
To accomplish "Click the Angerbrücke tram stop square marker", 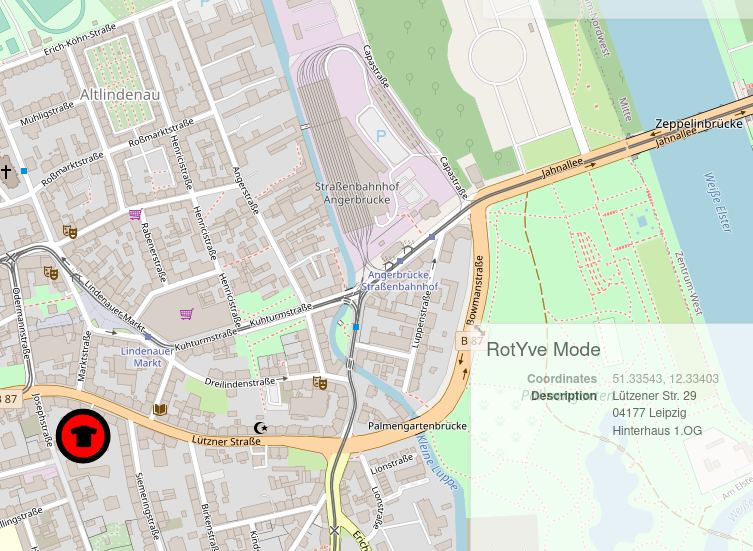I will pos(400,261).
